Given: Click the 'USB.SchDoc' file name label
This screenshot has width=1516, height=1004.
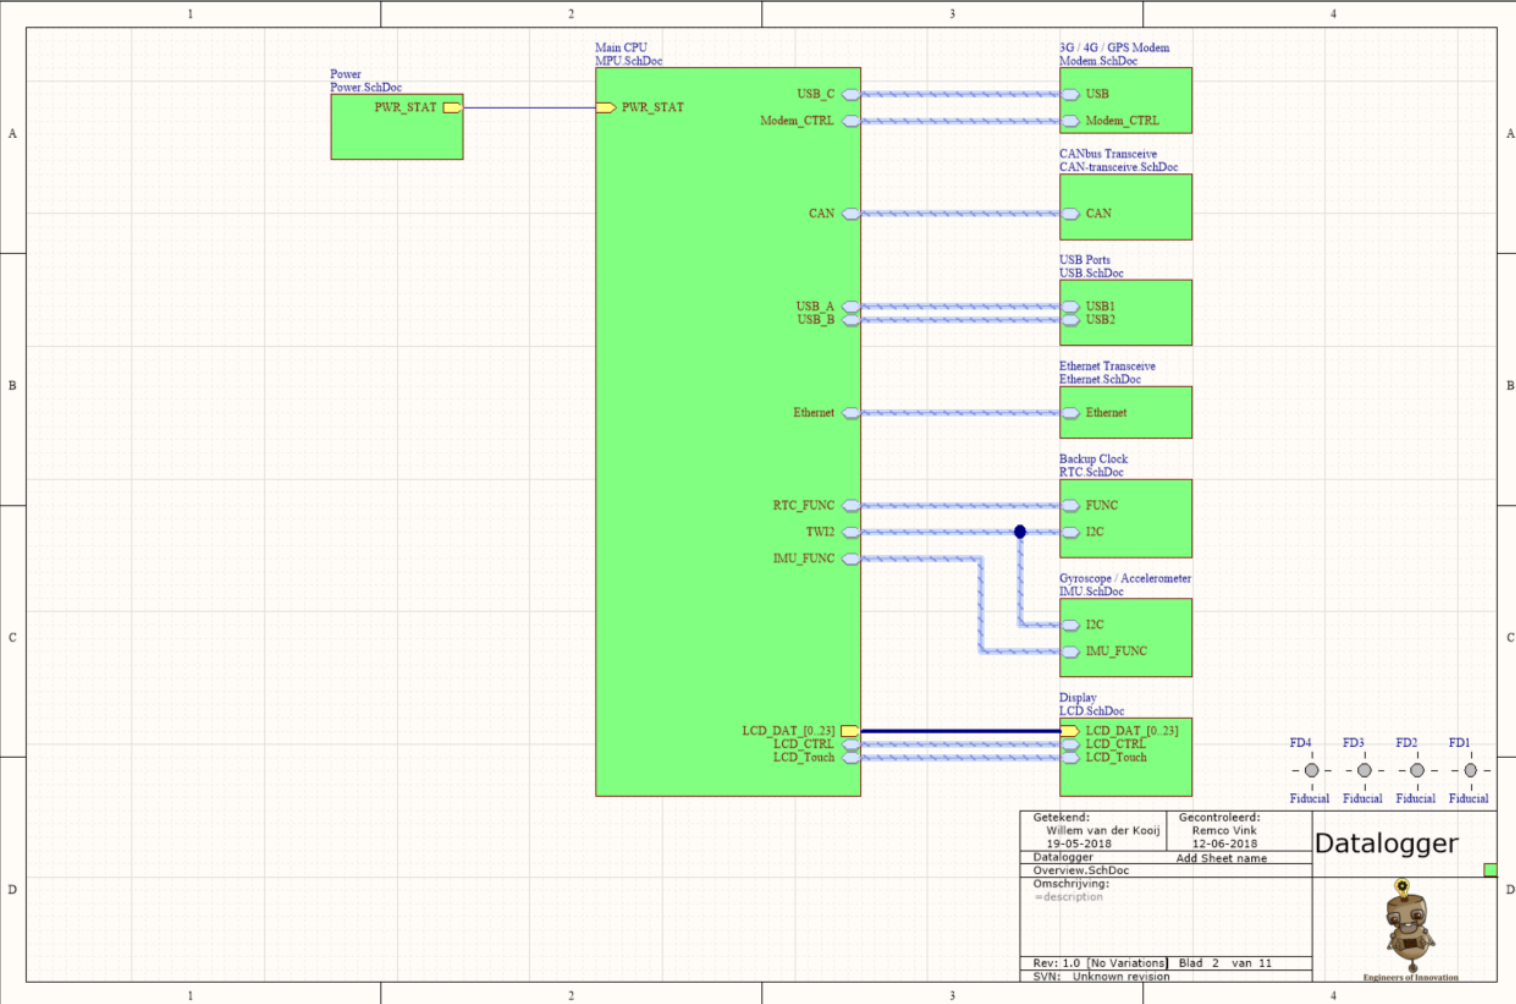Looking at the screenshot, I should 1091,273.
